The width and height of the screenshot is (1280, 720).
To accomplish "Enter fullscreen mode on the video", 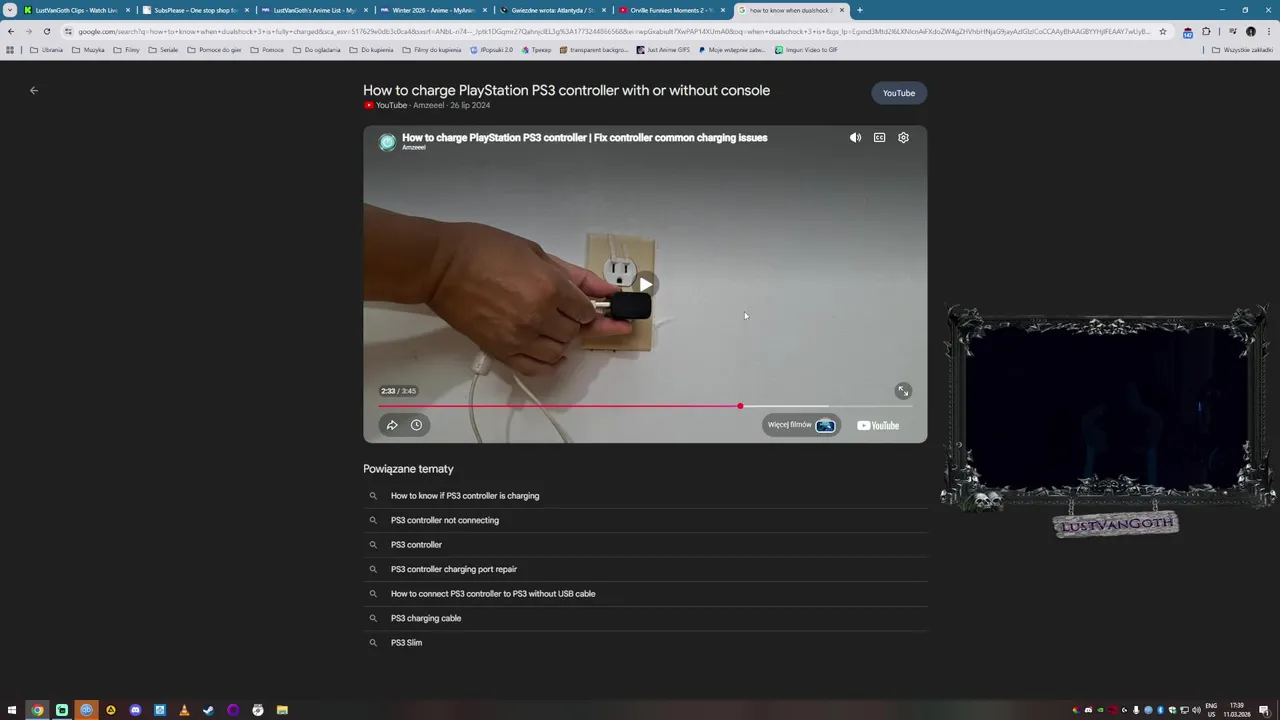I will (903, 391).
